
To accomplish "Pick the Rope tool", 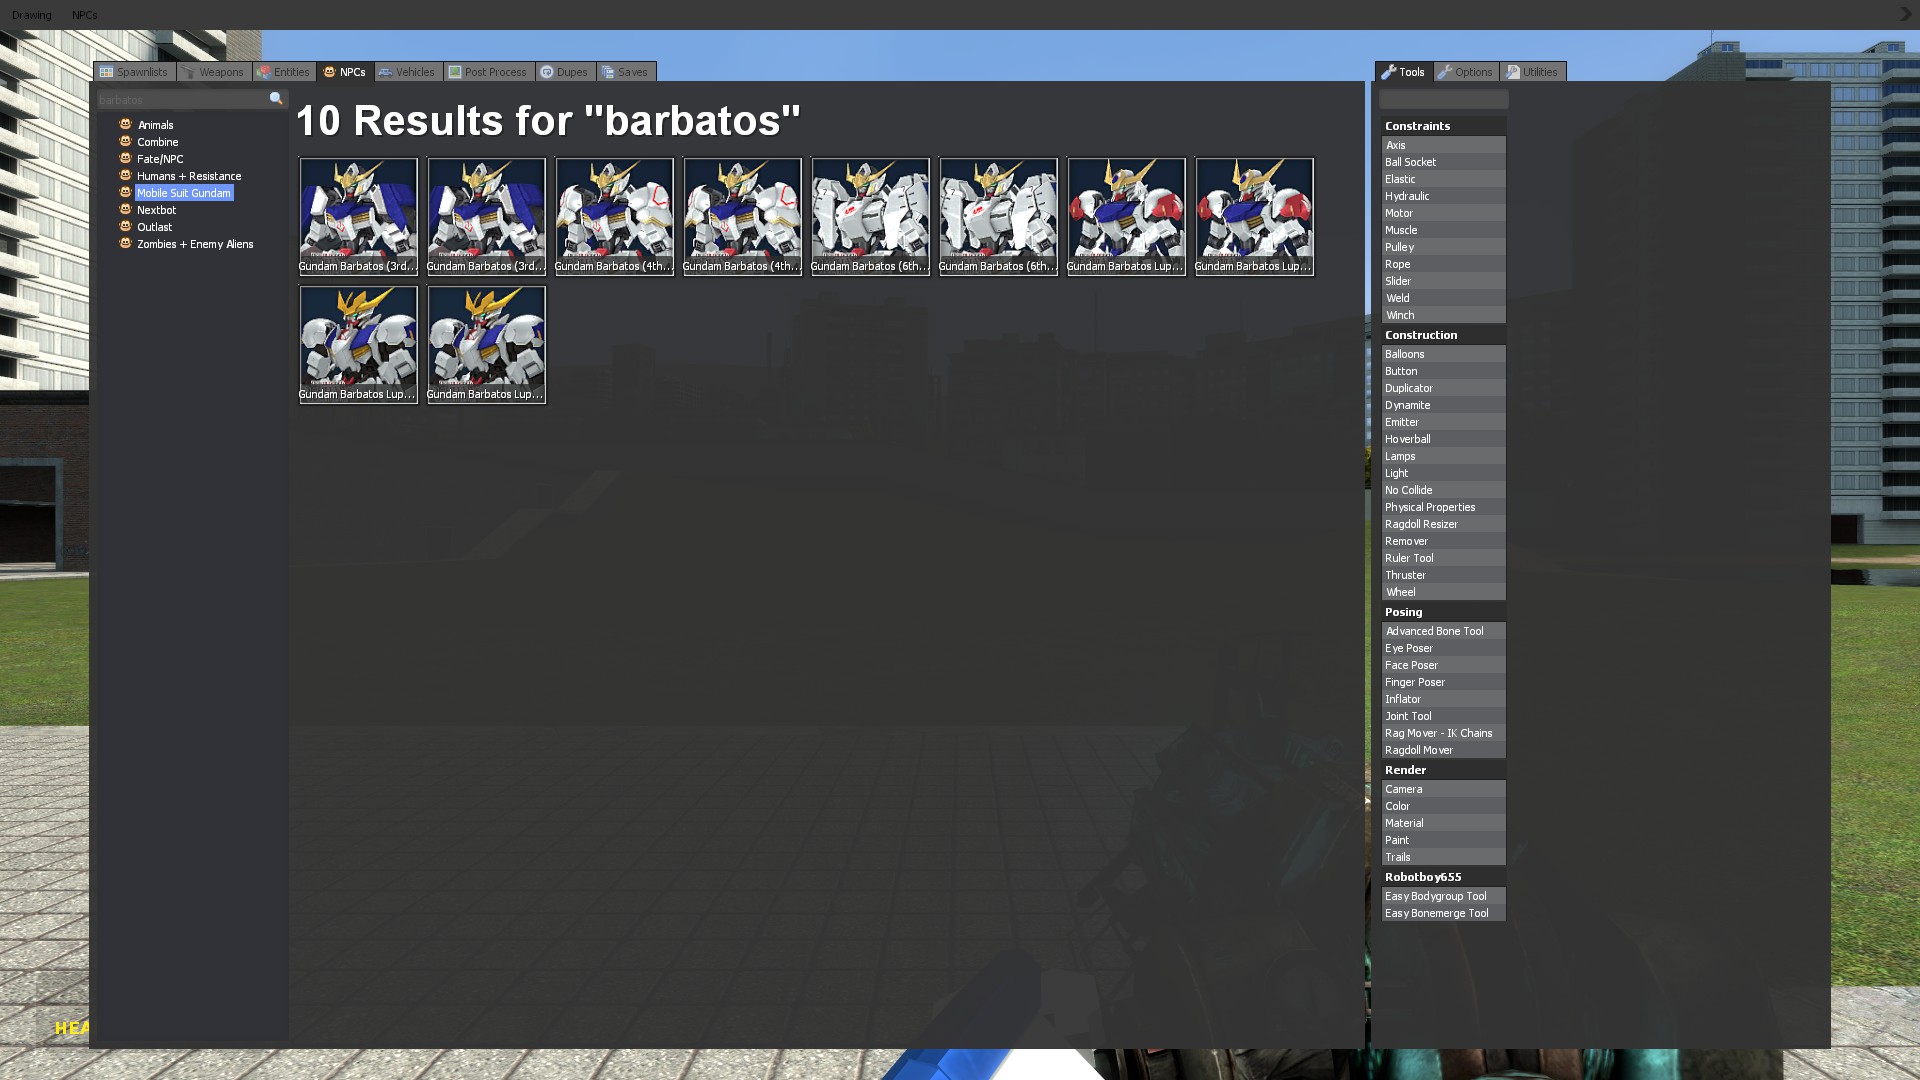I will pos(1444,264).
